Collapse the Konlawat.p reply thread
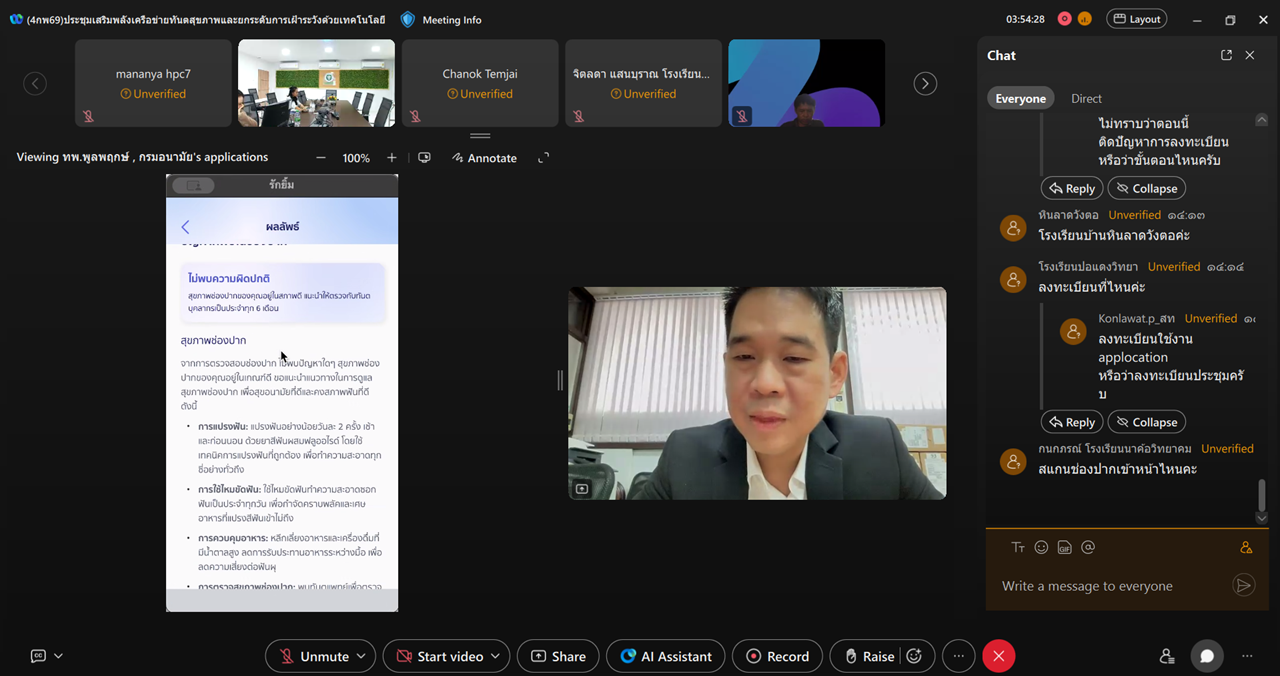The width and height of the screenshot is (1280, 676). (1146, 422)
